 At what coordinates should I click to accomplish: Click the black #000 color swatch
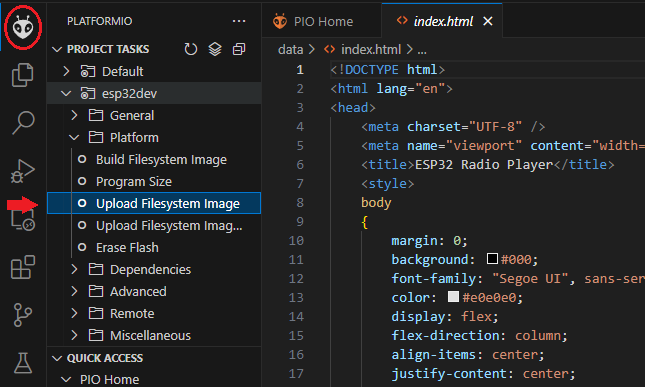(492, 259)
